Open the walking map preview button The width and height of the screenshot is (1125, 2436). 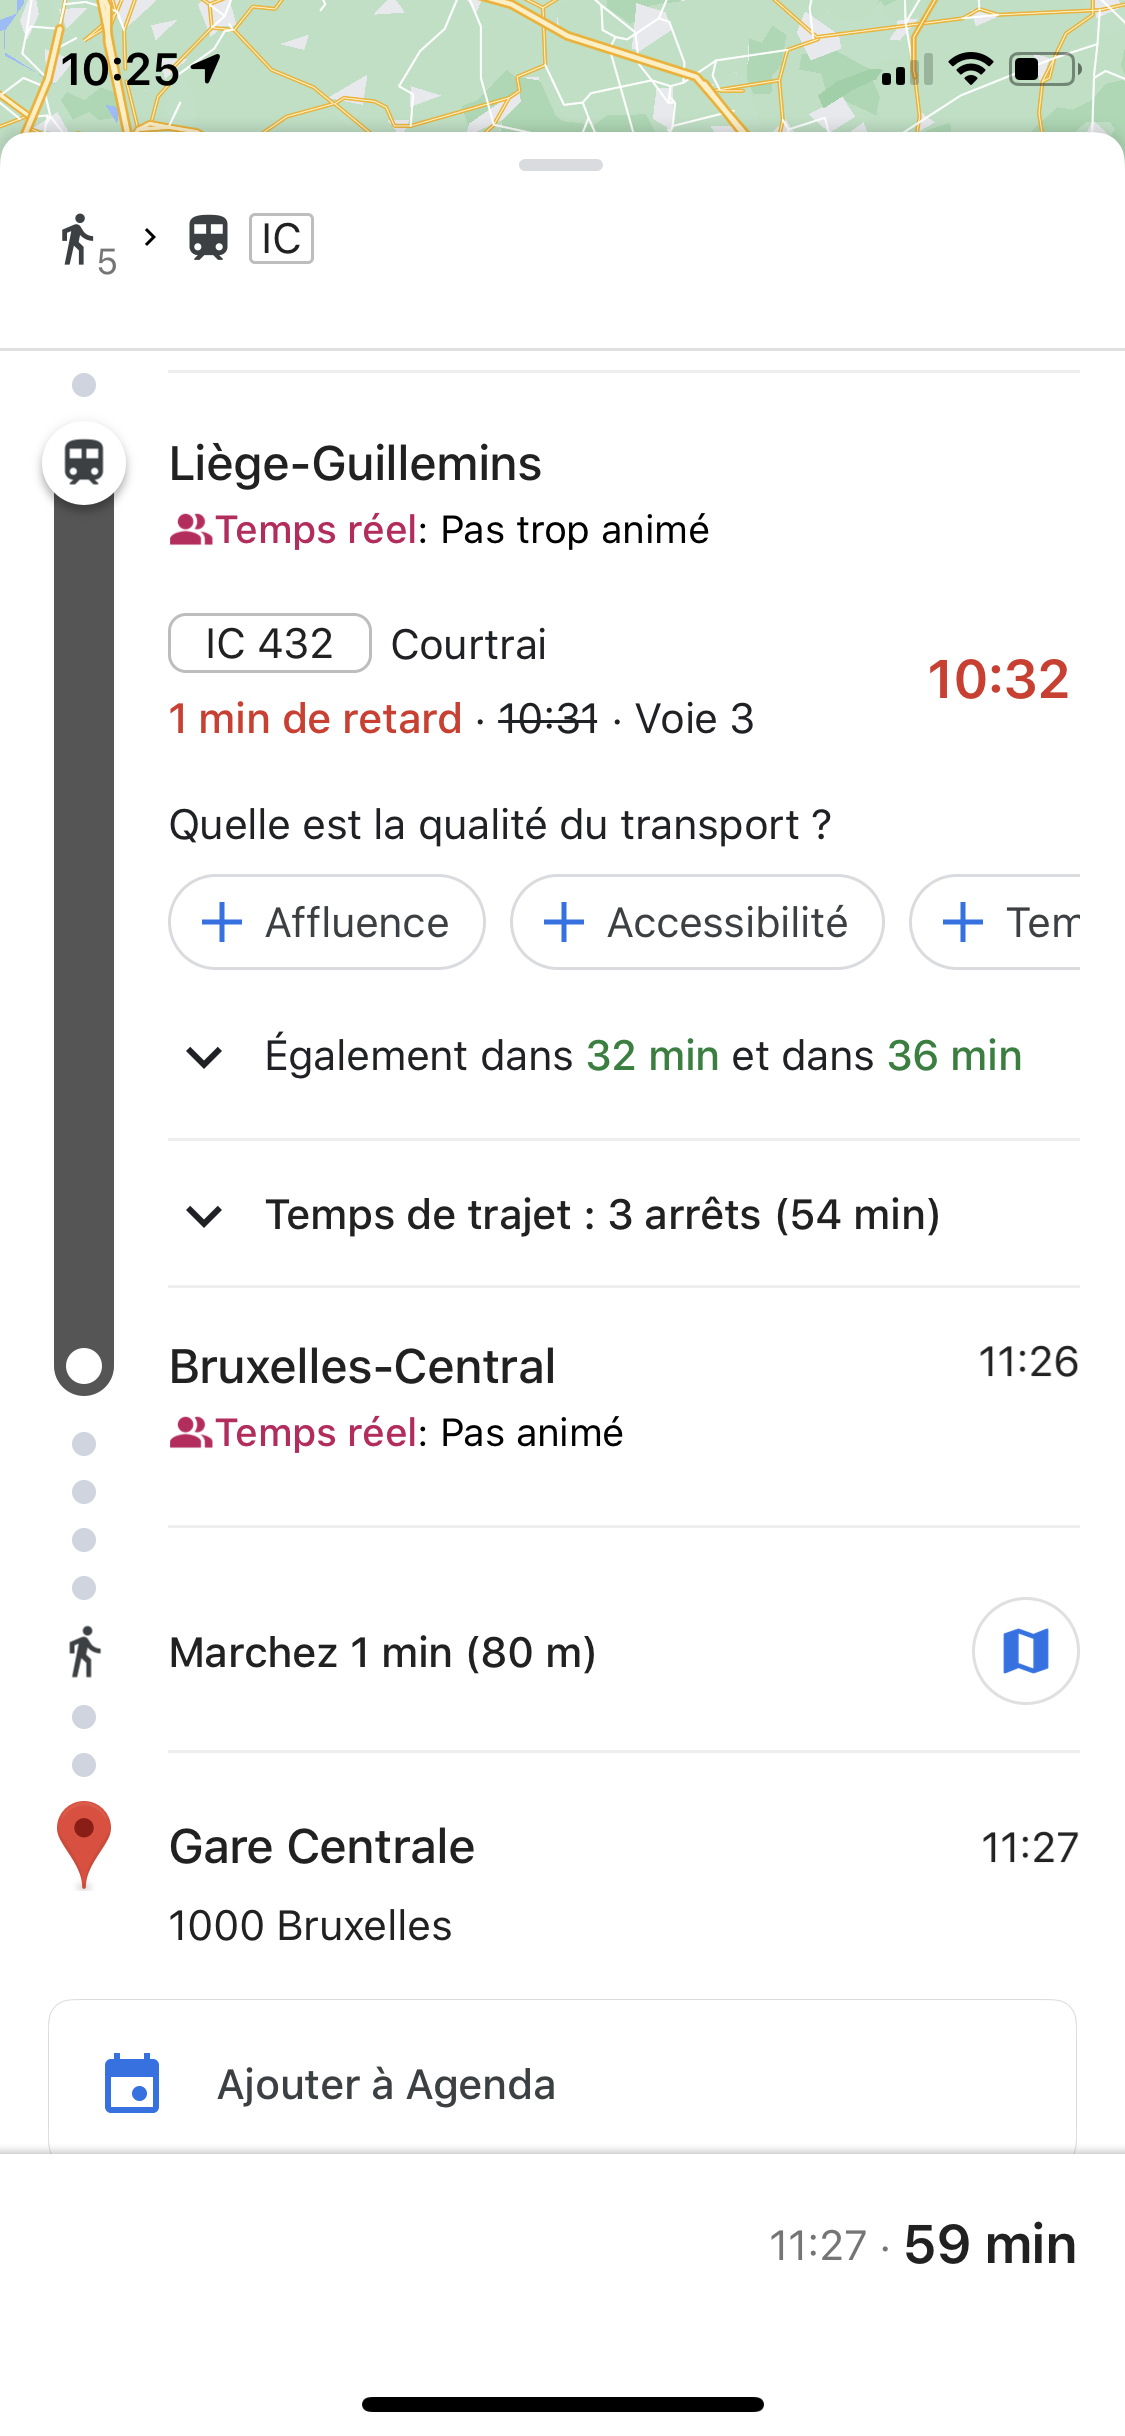coord(1025,1651)
